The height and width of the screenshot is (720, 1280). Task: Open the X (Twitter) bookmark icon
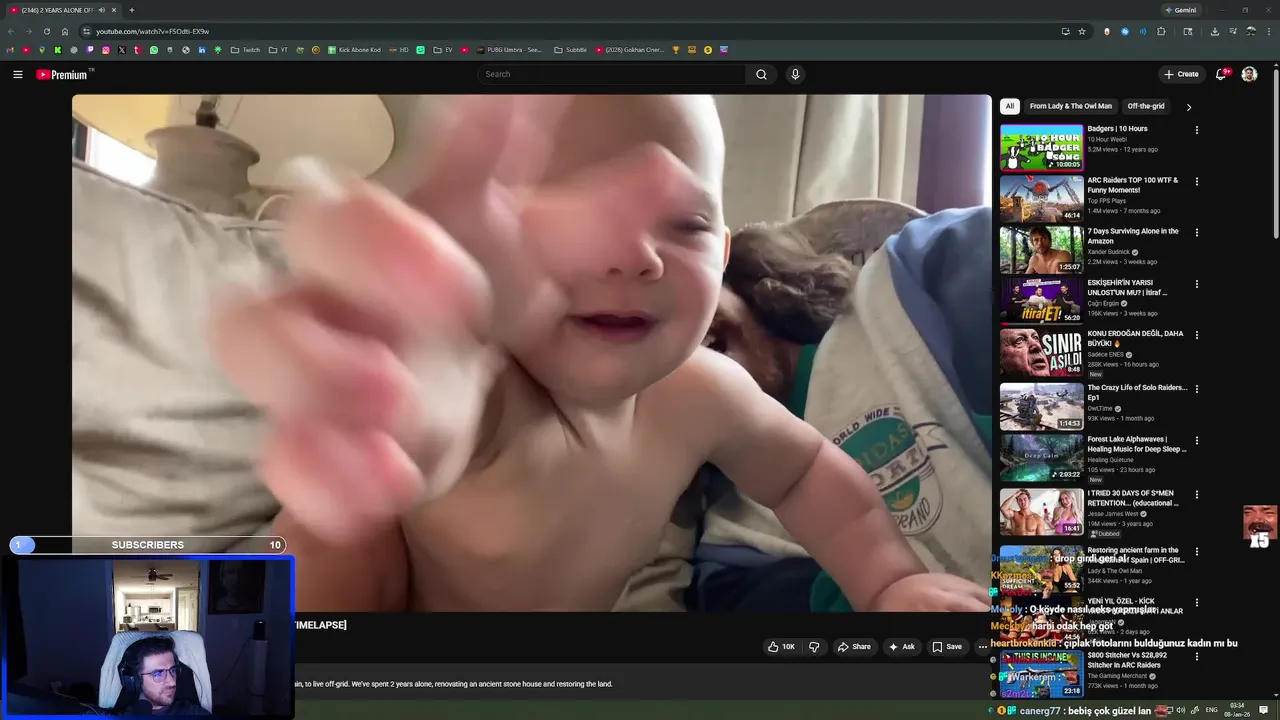[122, 49]
